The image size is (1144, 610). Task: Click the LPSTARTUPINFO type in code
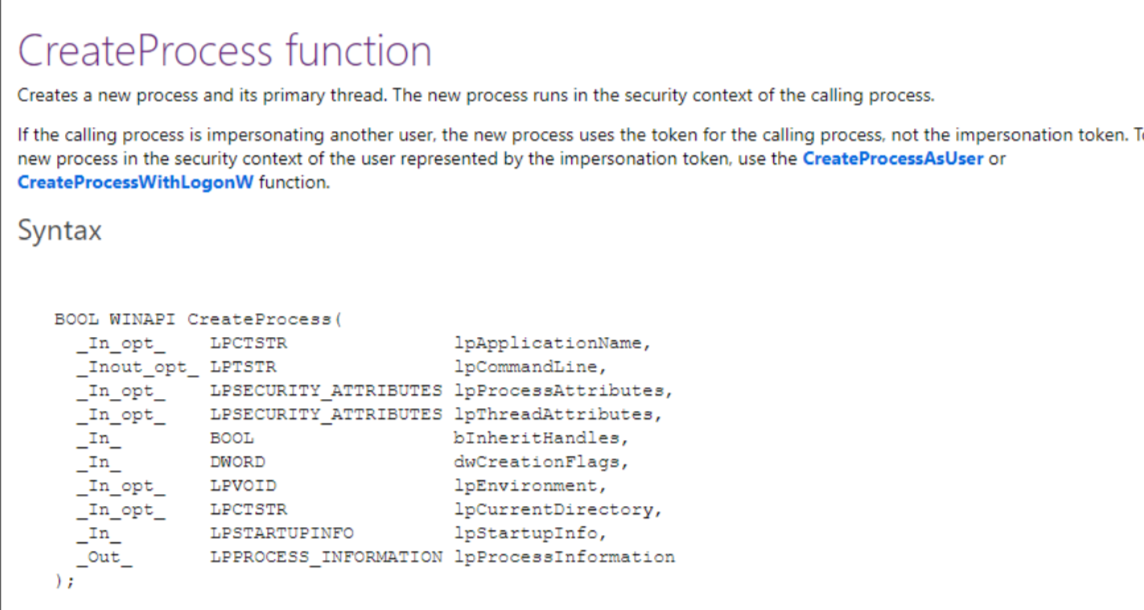click(281, 533)
